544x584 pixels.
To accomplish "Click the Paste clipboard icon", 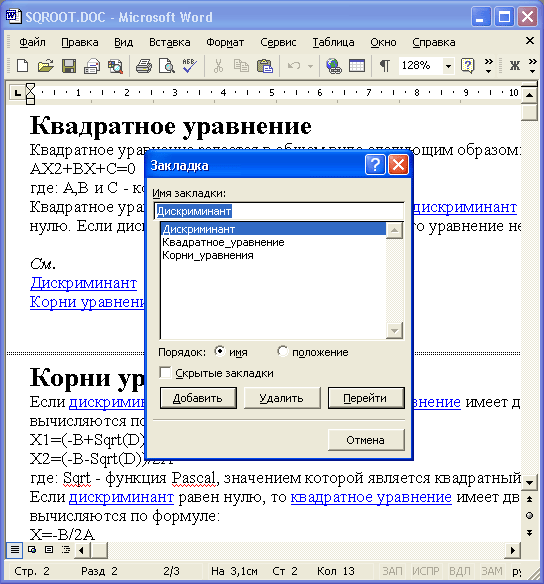I will (265, 66).
